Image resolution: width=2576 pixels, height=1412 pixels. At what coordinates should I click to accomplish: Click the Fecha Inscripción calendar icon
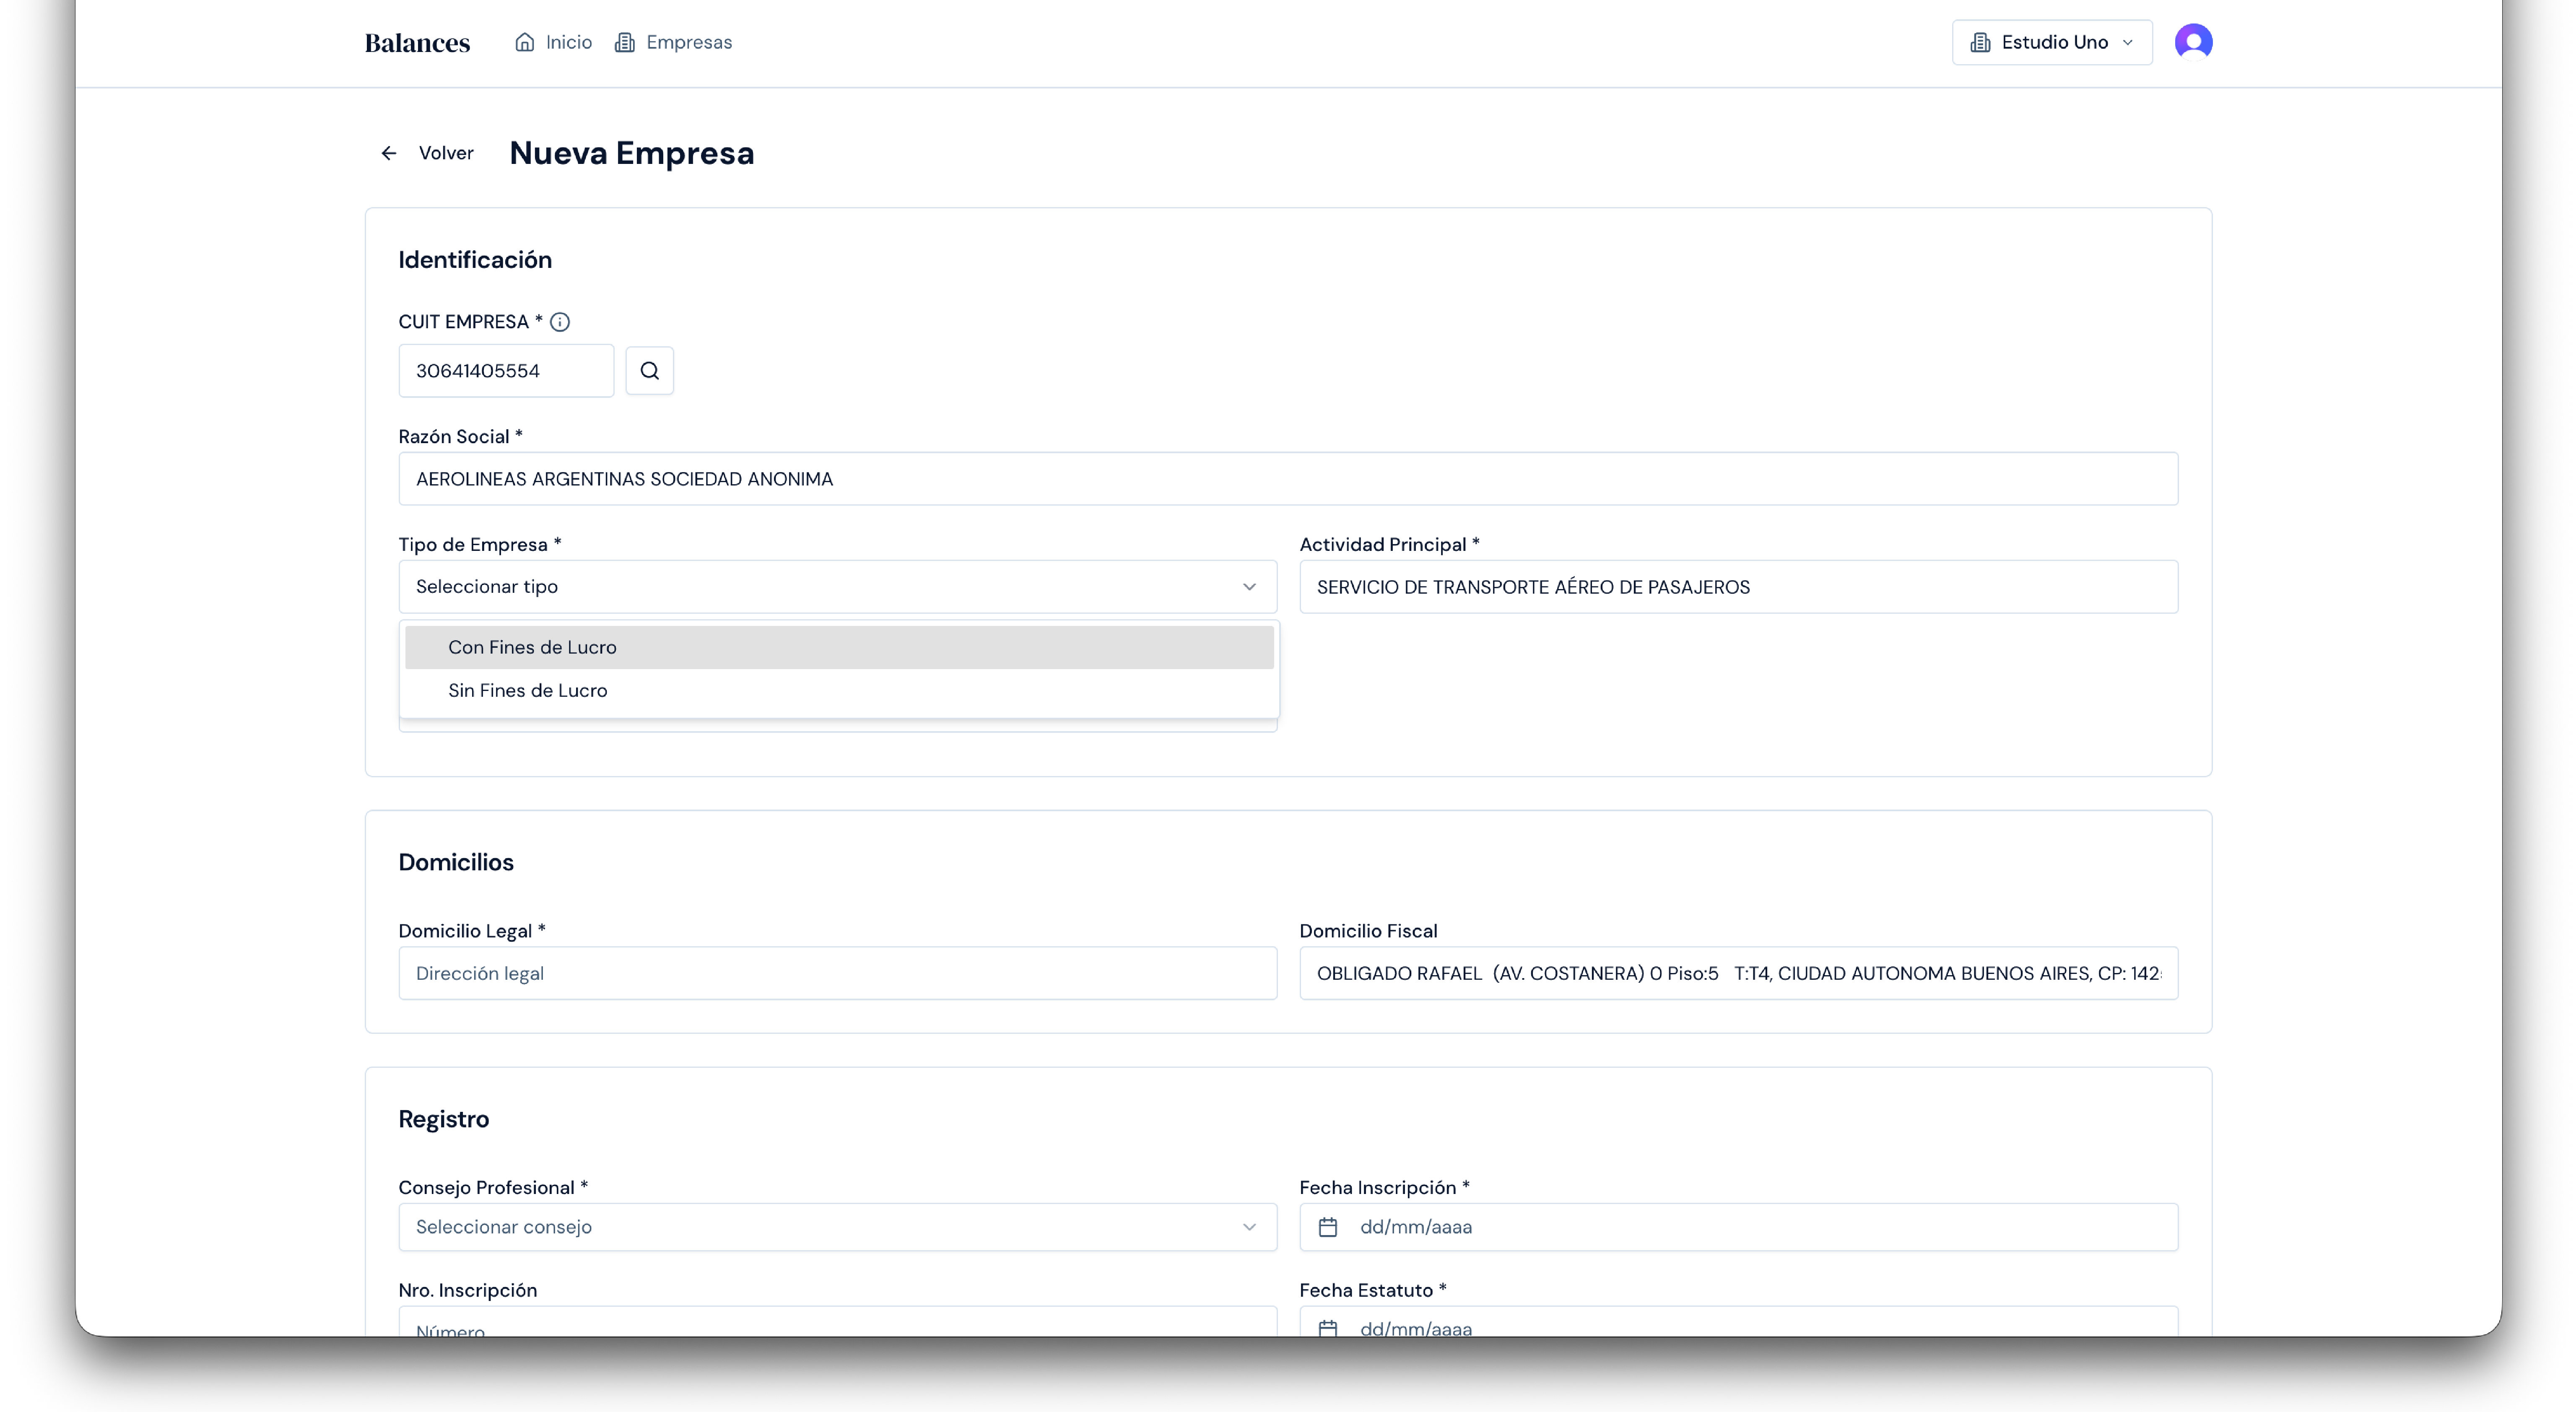[1327, 1227]
